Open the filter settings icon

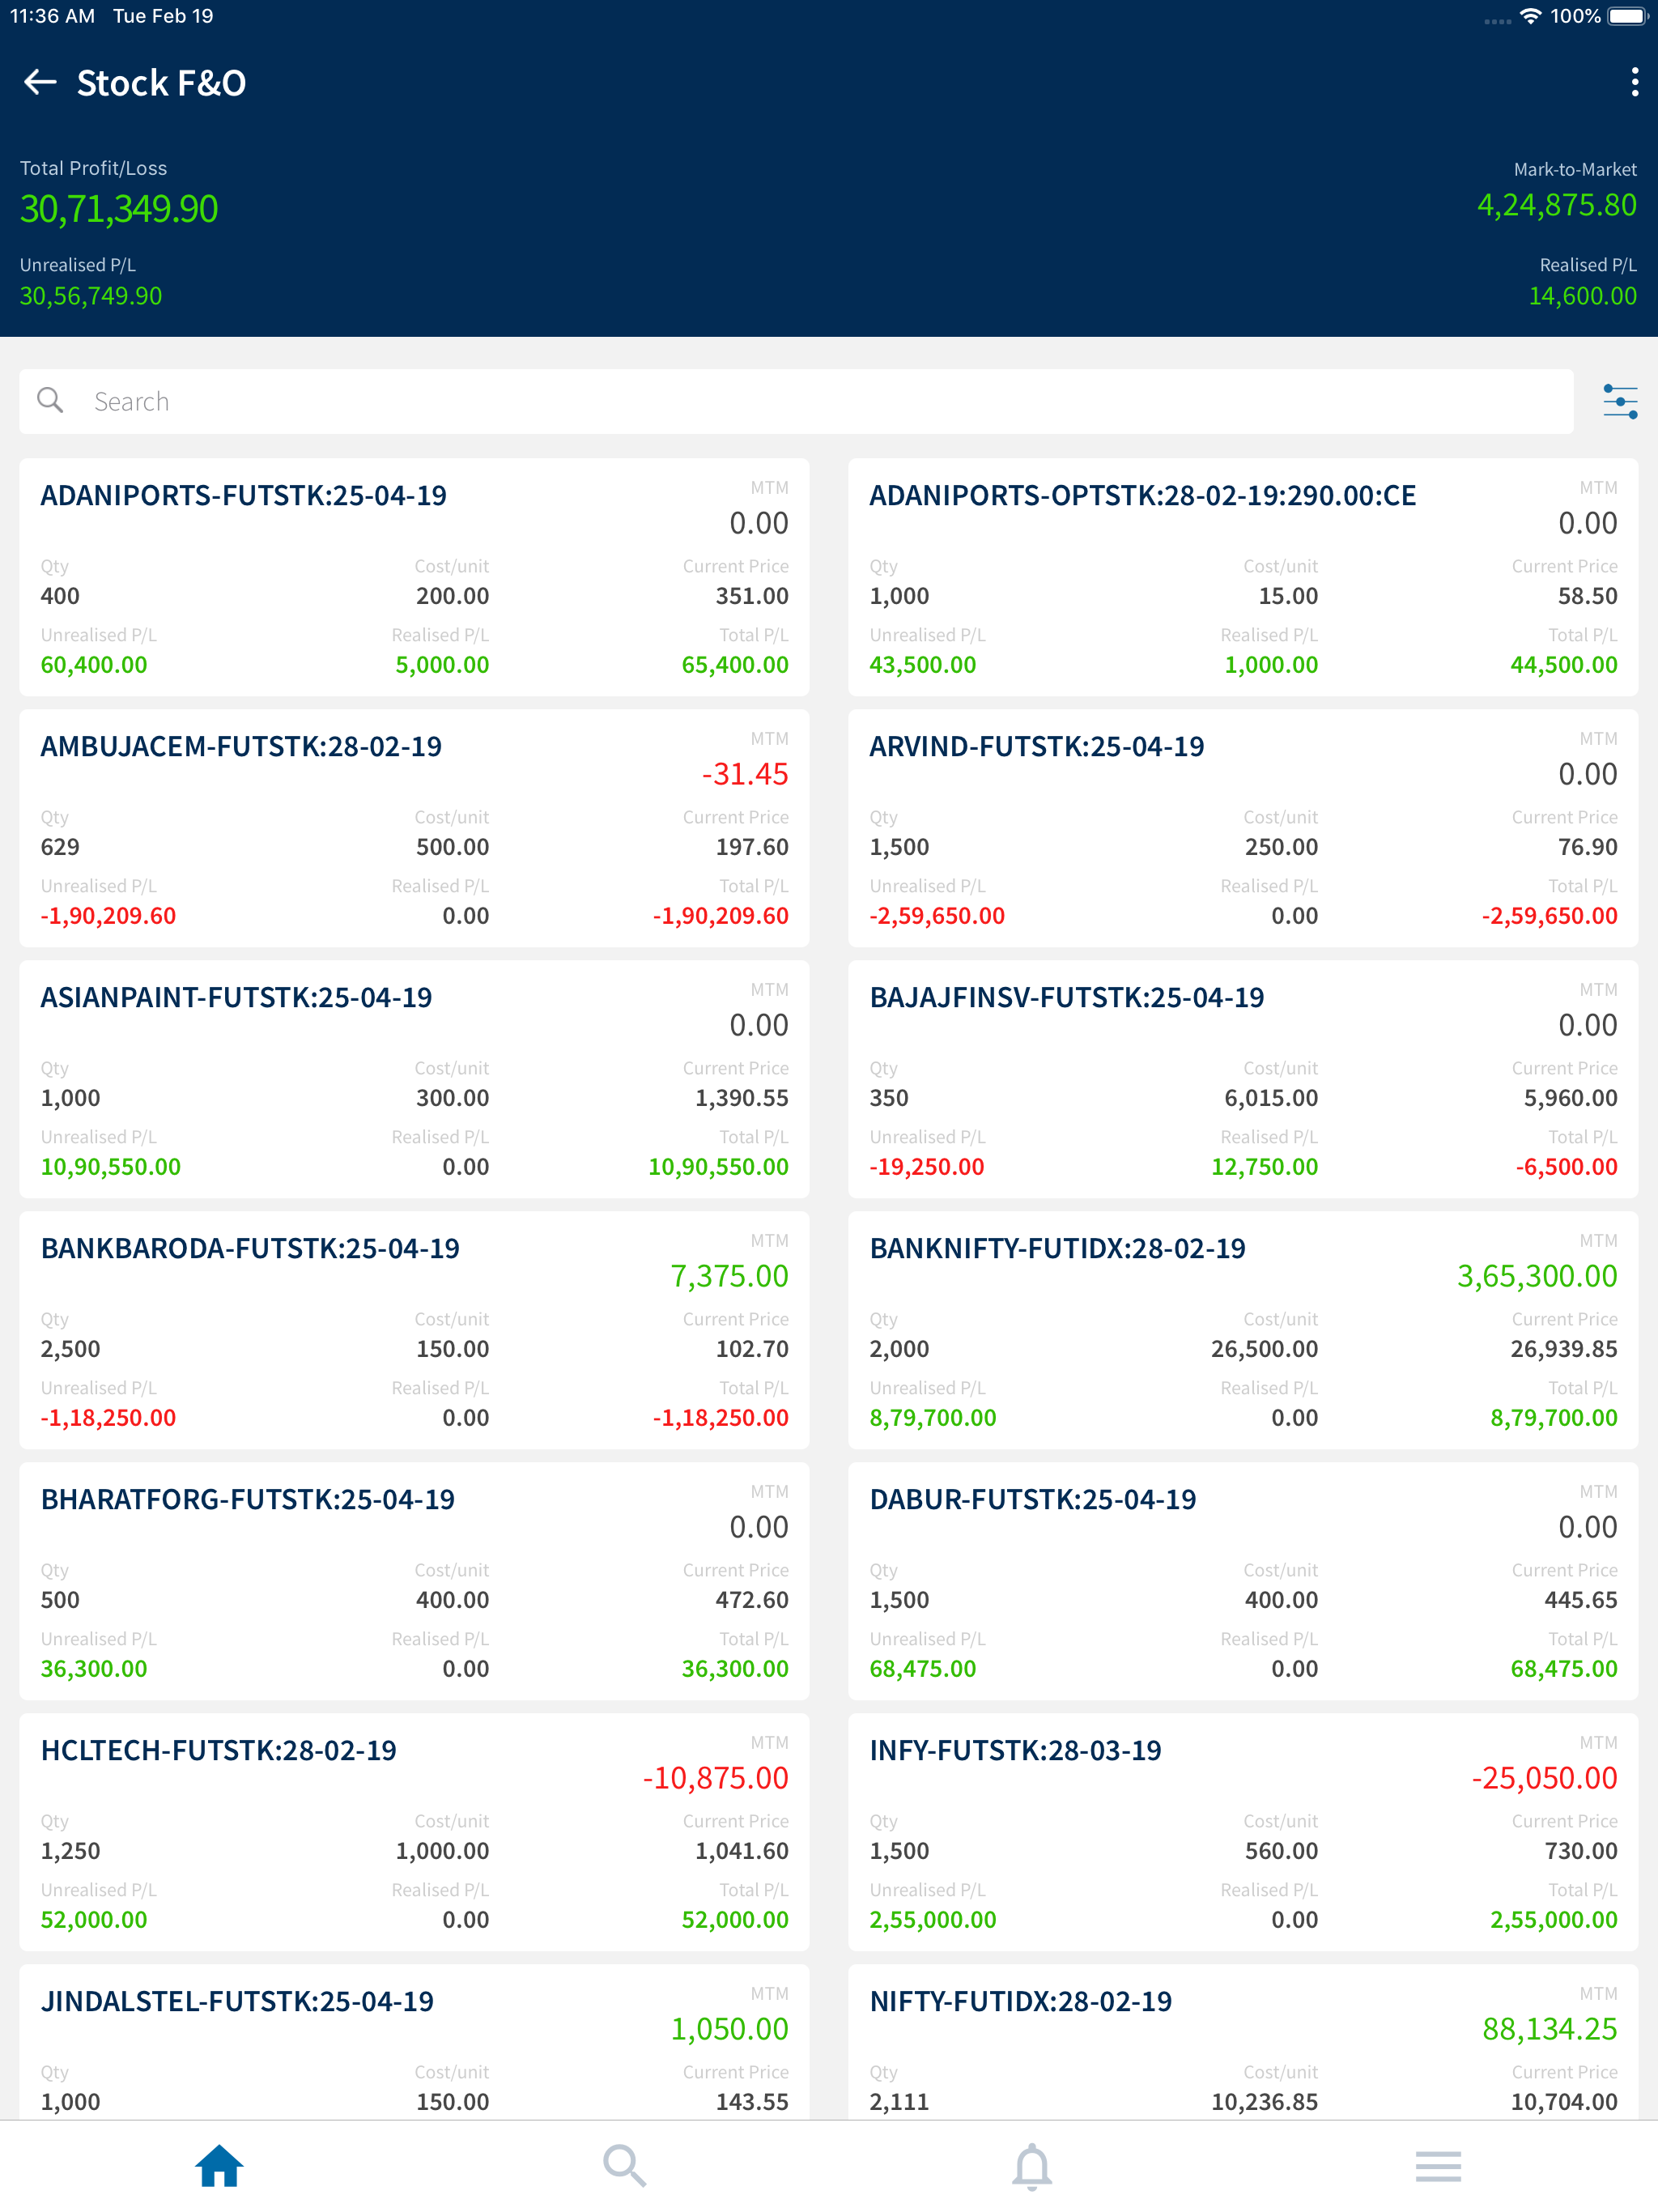tap(1620, 402)
